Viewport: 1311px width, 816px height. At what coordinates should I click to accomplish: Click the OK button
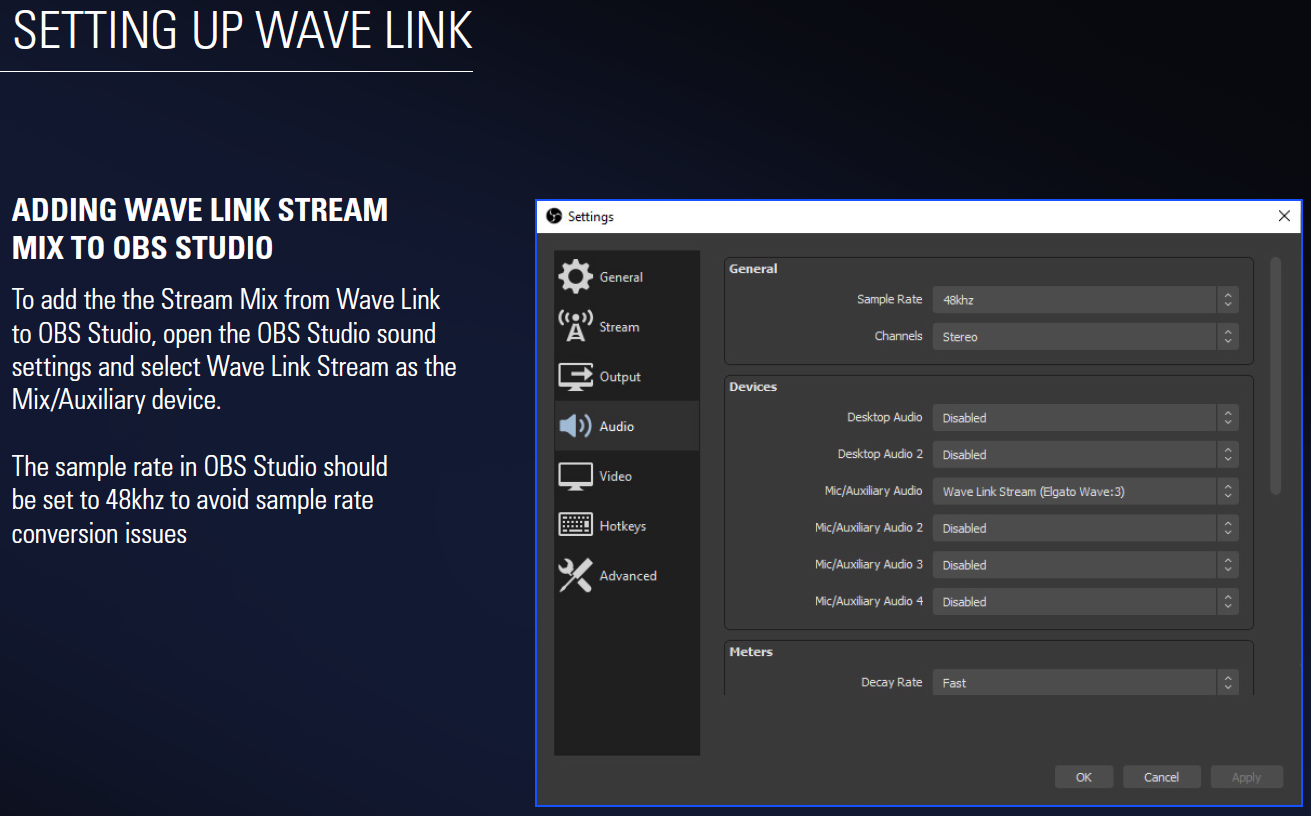point(1084,777)
